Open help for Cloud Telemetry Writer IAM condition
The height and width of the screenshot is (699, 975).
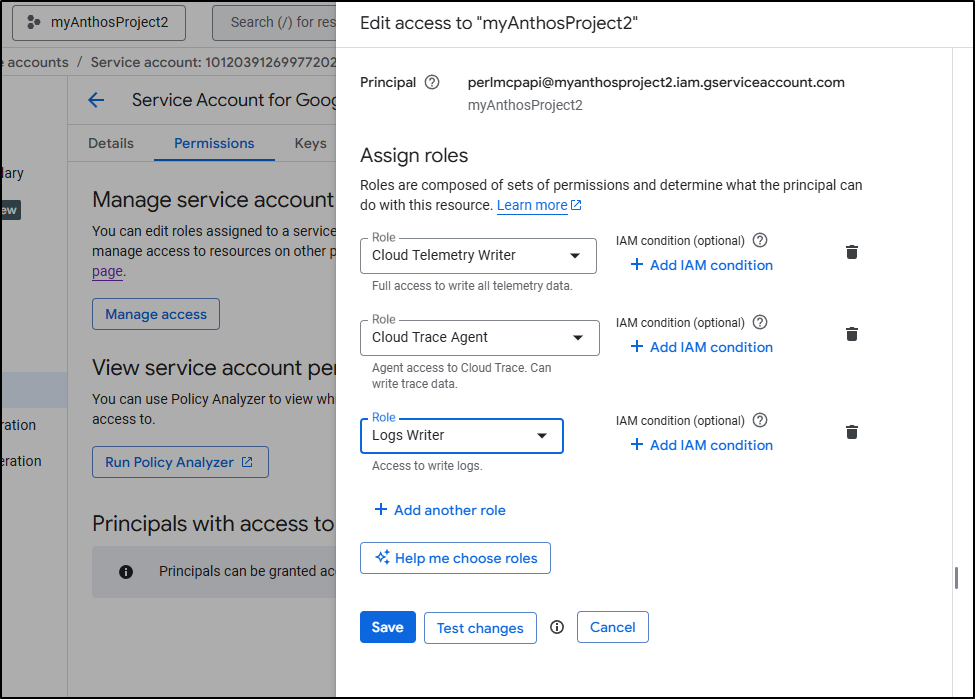pos(760,240)
